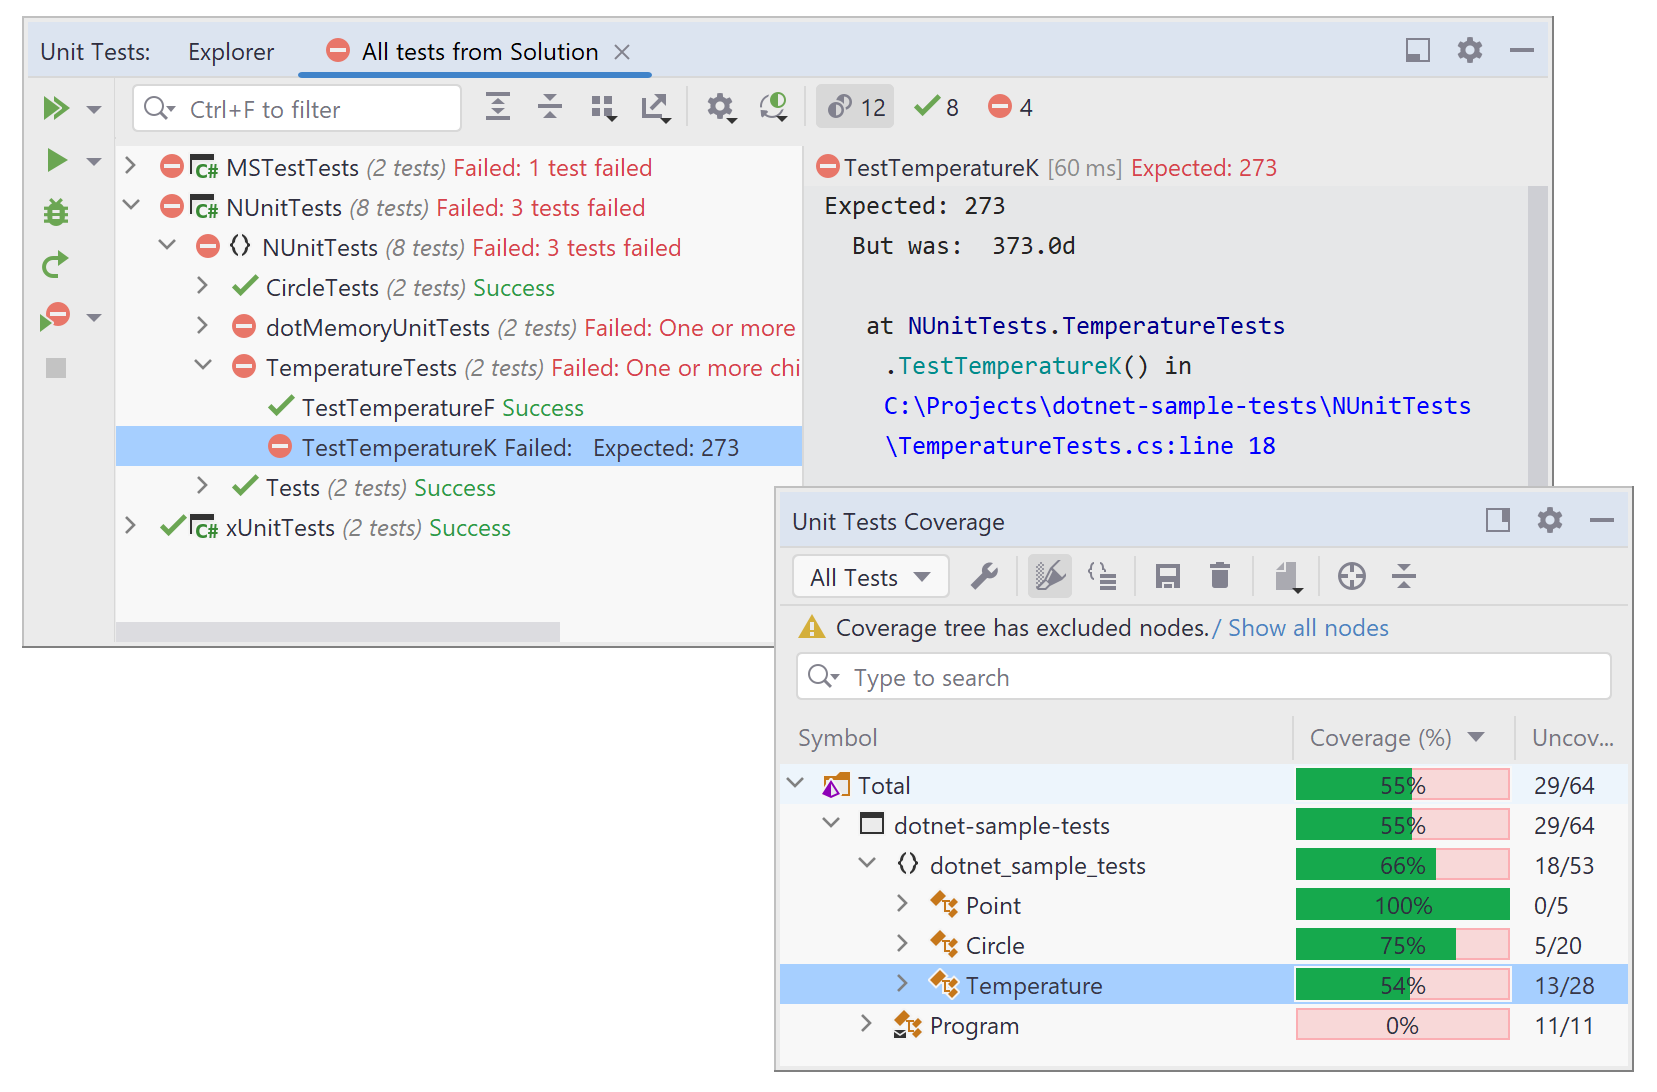This screenshot has width=1657, height=1092.
Task: Delete coverage data using trash icon
Action: click(1220, 576)
